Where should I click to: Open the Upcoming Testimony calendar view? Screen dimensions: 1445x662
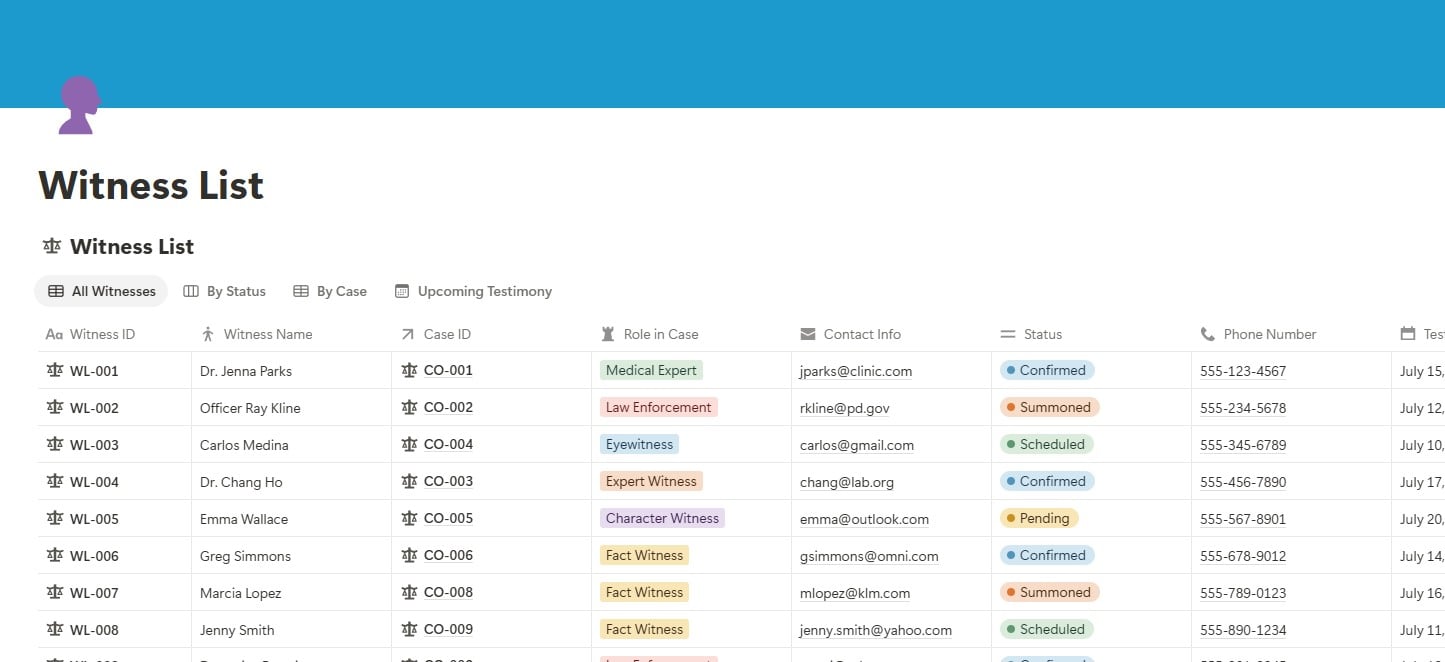[x=473, y=291]
